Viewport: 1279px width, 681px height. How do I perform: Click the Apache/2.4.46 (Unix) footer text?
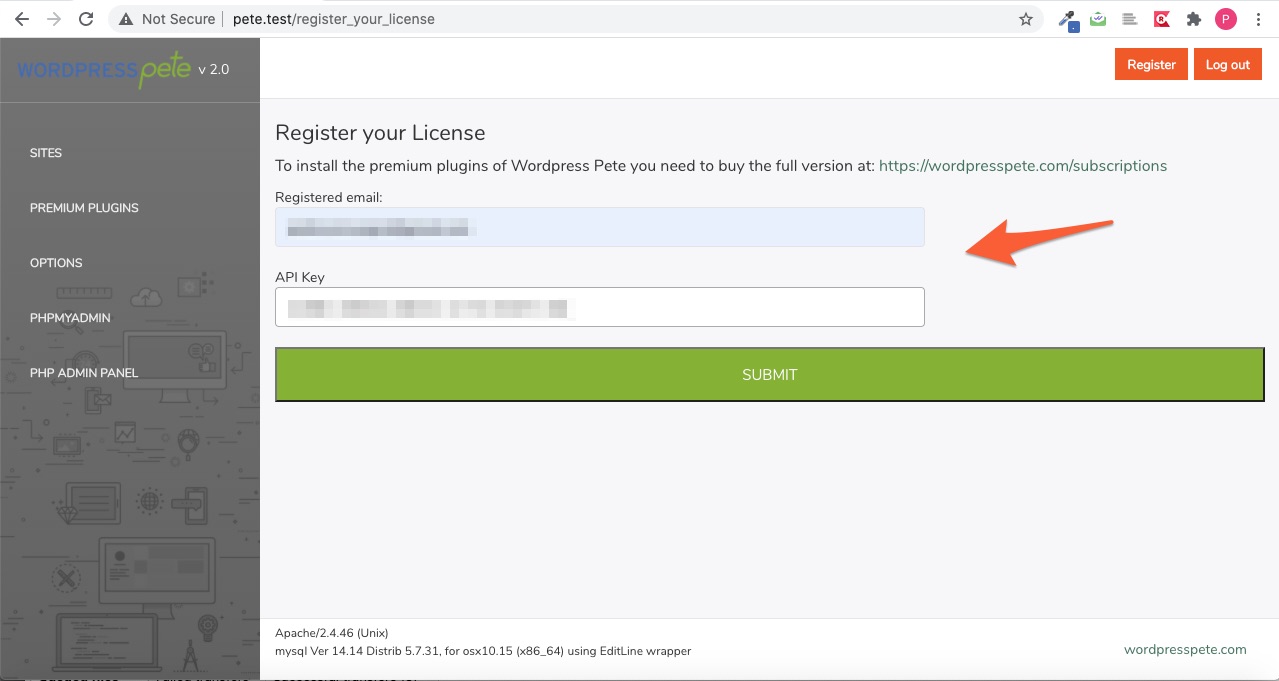332,633
